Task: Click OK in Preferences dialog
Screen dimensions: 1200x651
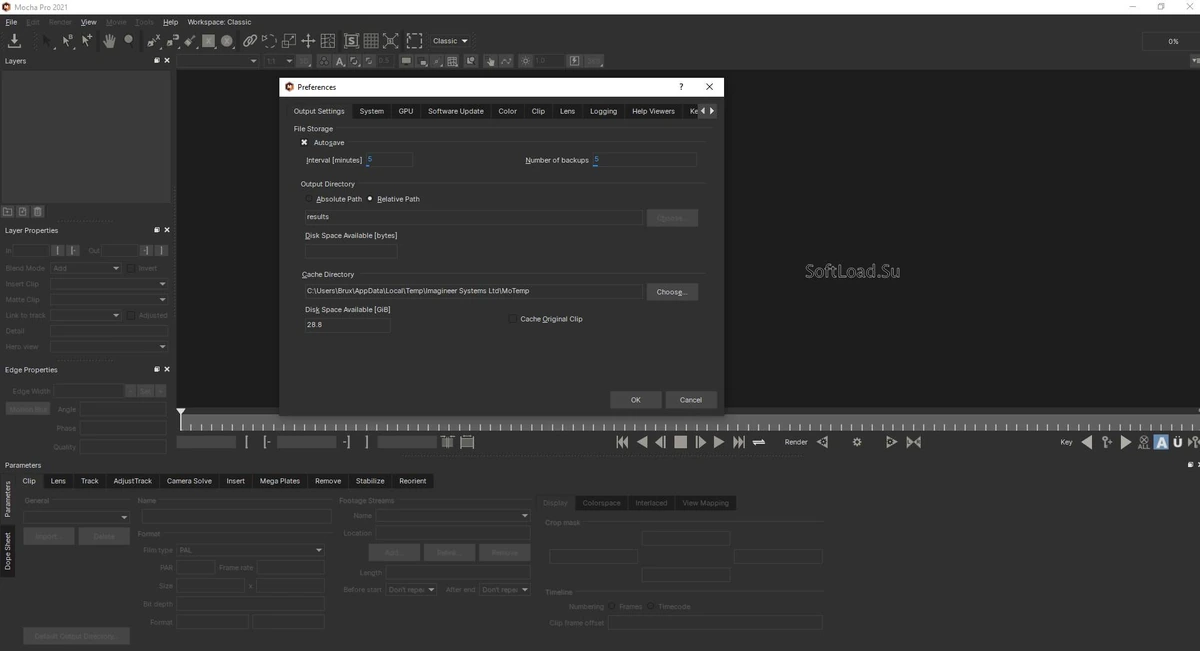Action: (x=636, y=400)
